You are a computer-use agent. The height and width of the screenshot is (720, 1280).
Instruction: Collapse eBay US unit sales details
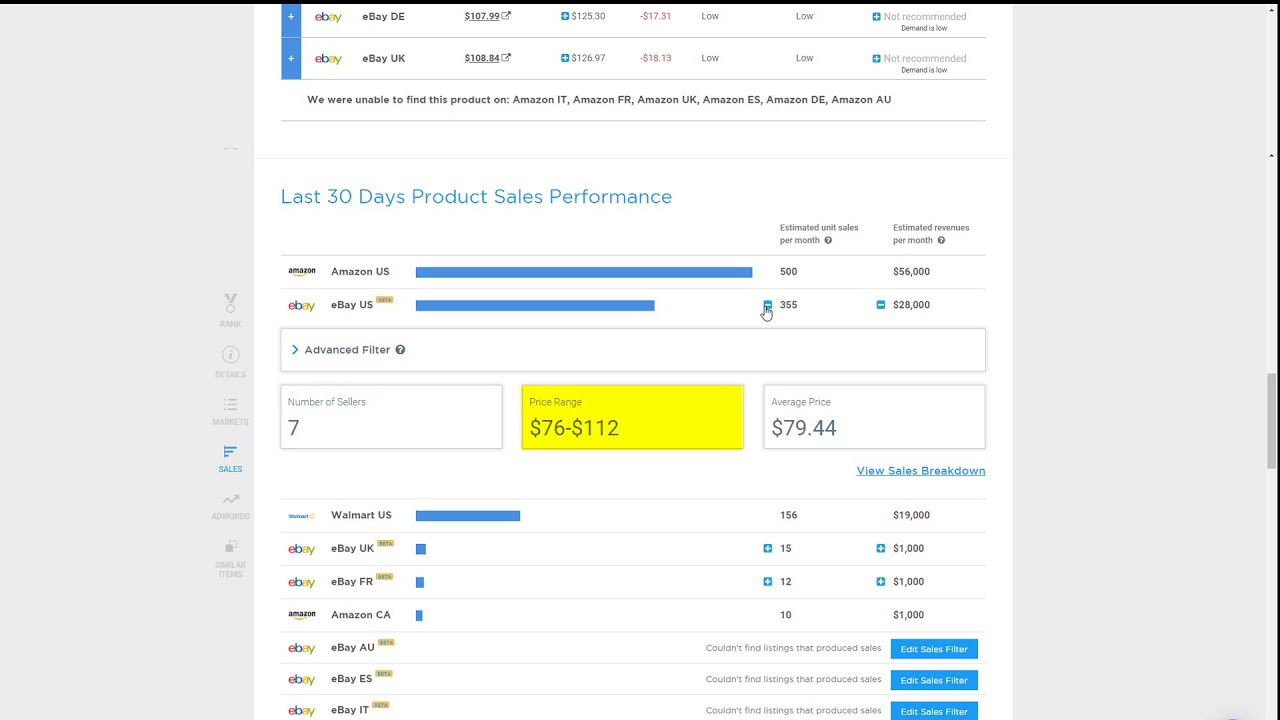pyautogui.click(x=768, y=305)
